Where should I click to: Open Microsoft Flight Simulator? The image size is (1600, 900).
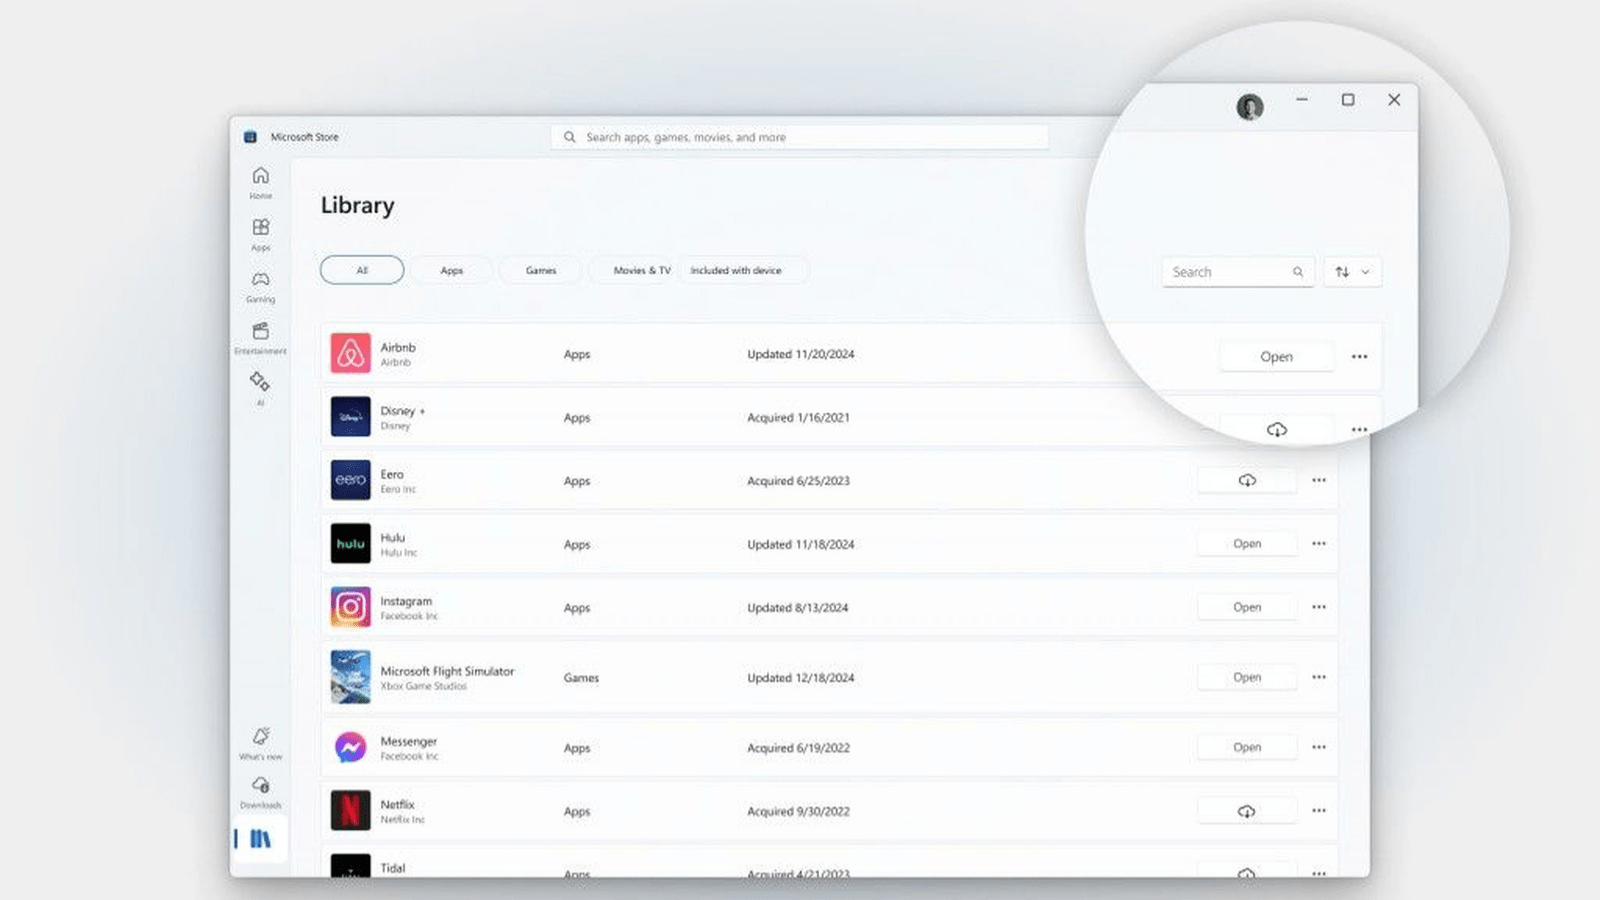[1247, 677]
